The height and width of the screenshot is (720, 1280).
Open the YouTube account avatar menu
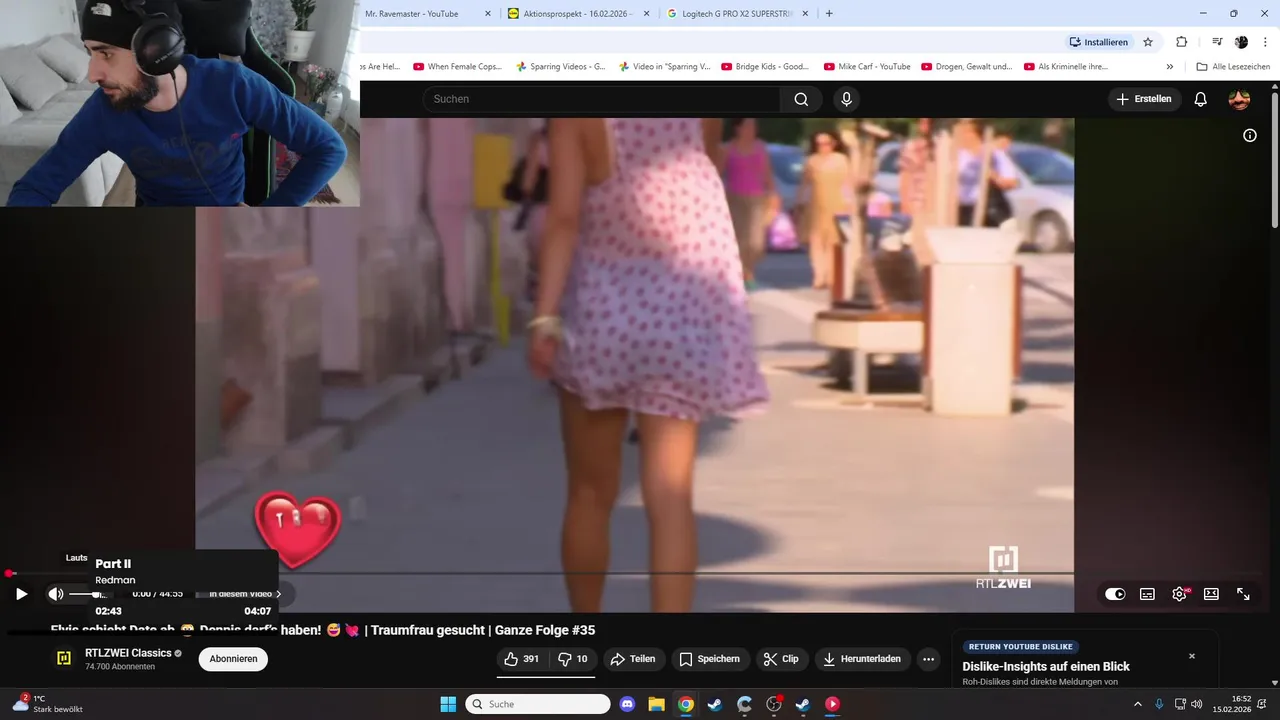click(x=1239, y=99)
